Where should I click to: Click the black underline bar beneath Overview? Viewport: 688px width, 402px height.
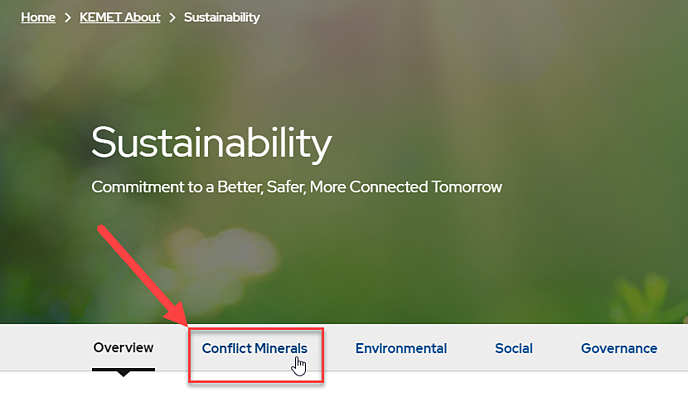coord(123,370)
